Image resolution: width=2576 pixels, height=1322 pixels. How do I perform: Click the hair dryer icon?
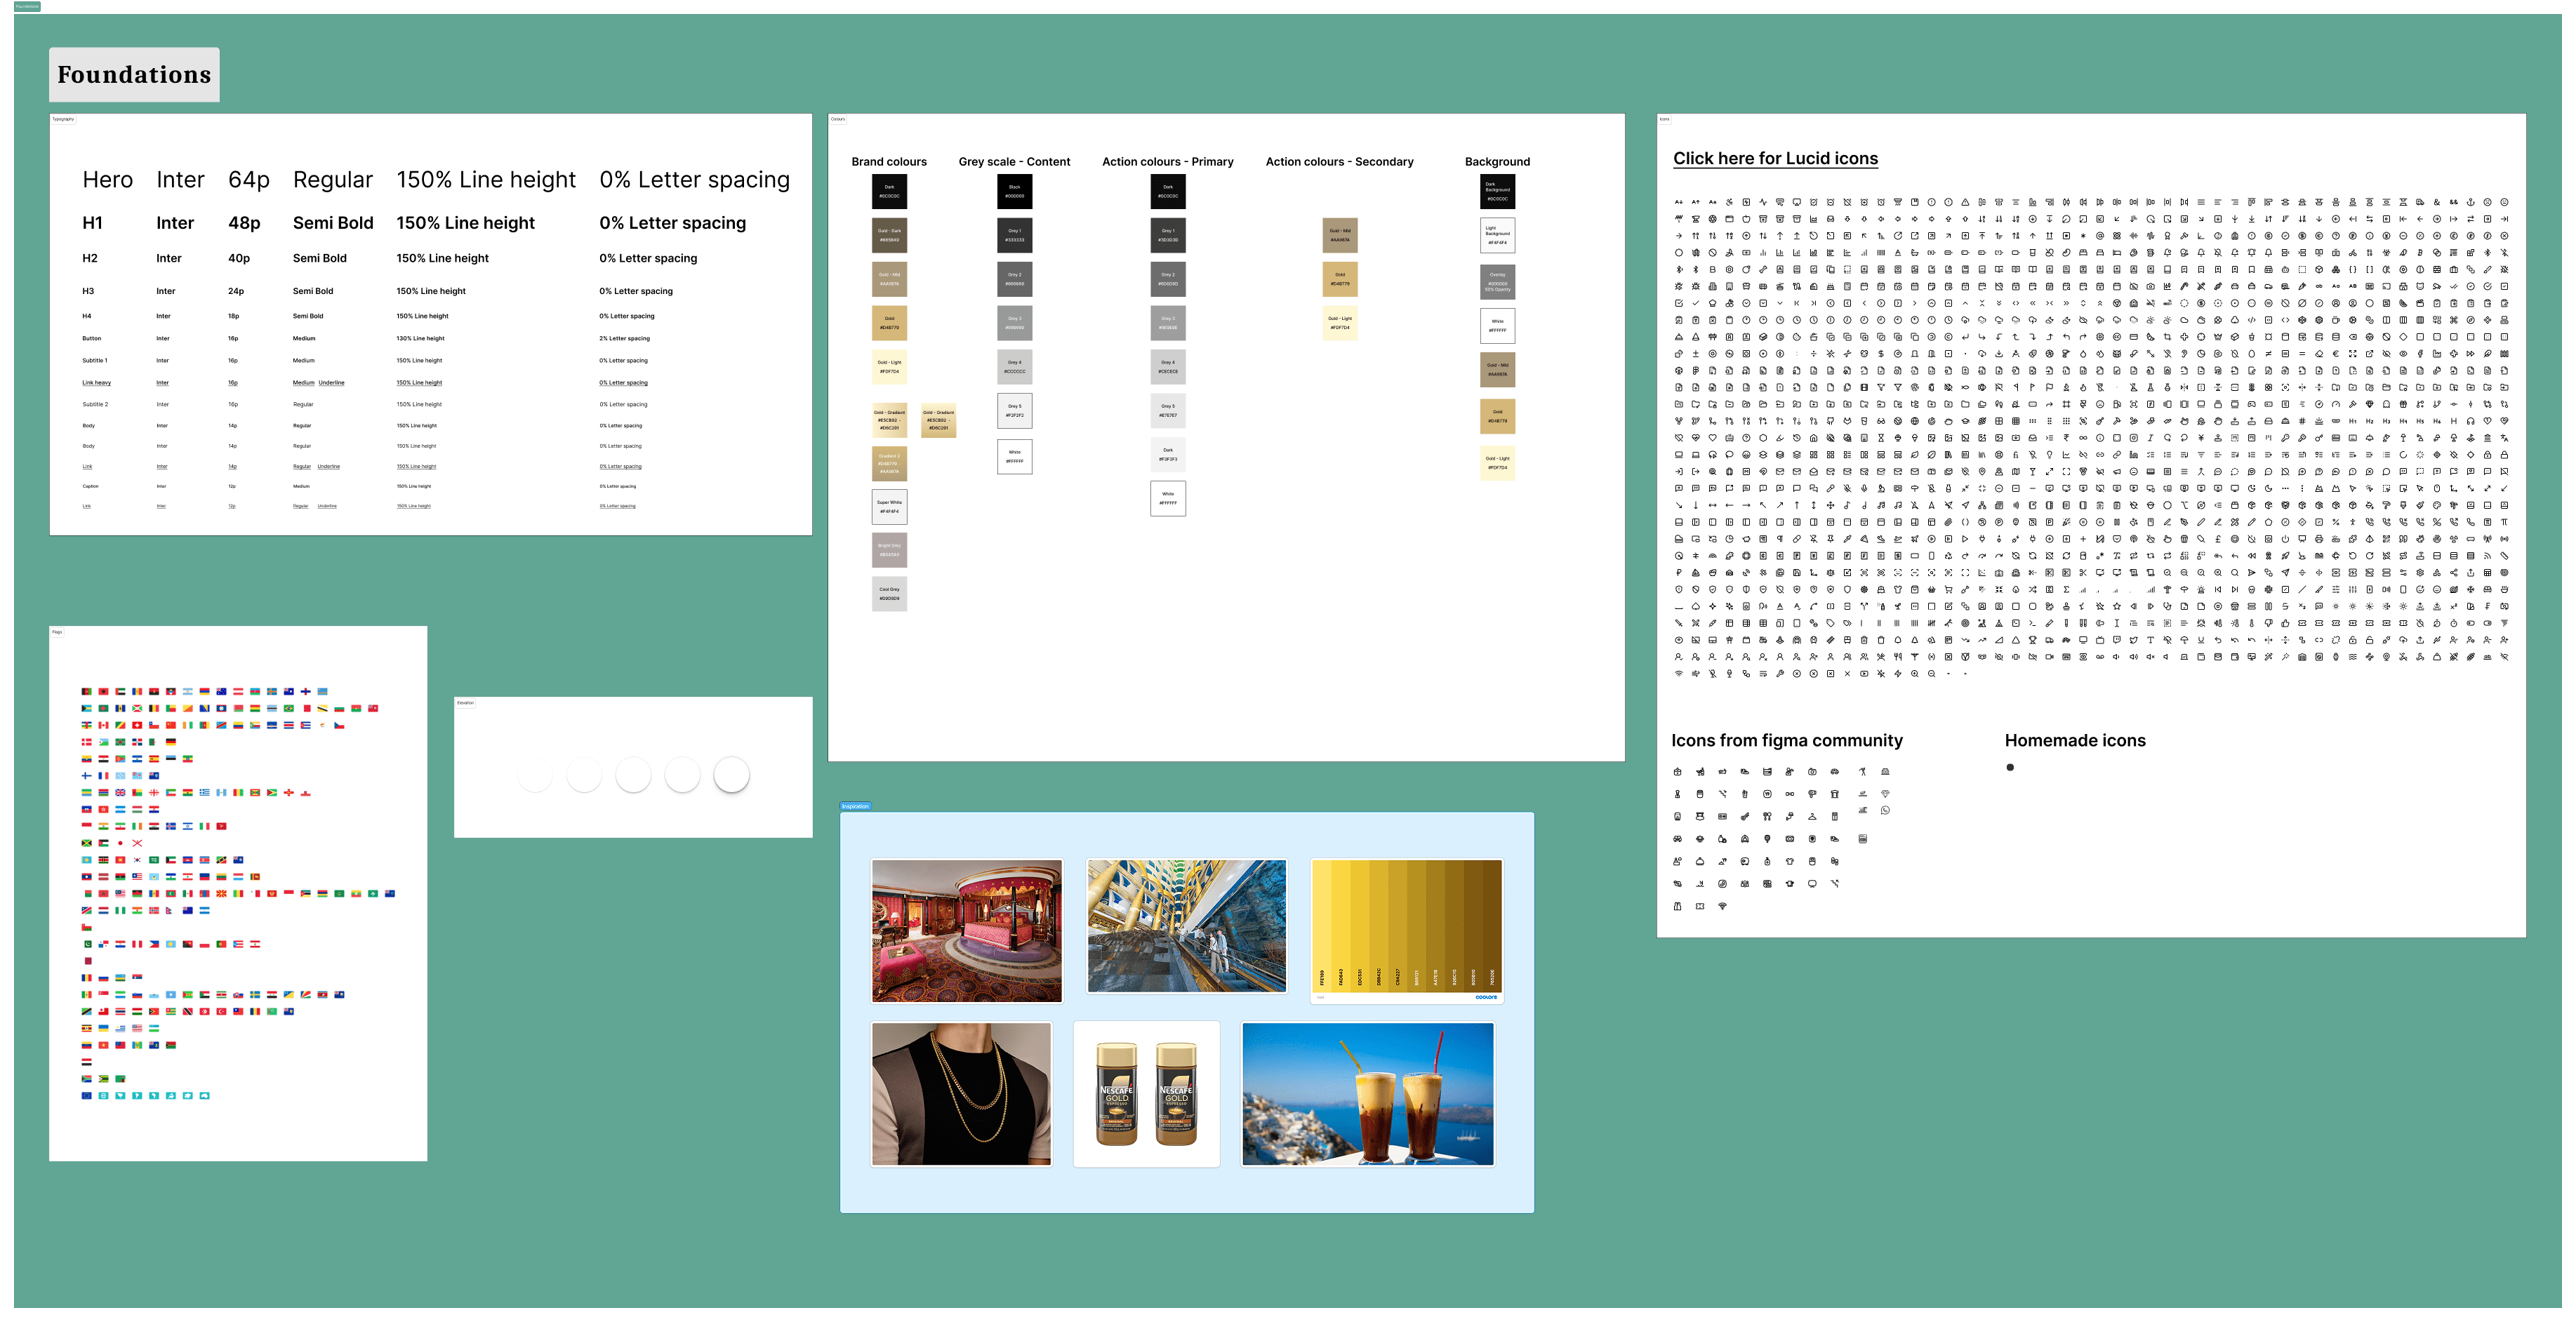click(1813, 794)
